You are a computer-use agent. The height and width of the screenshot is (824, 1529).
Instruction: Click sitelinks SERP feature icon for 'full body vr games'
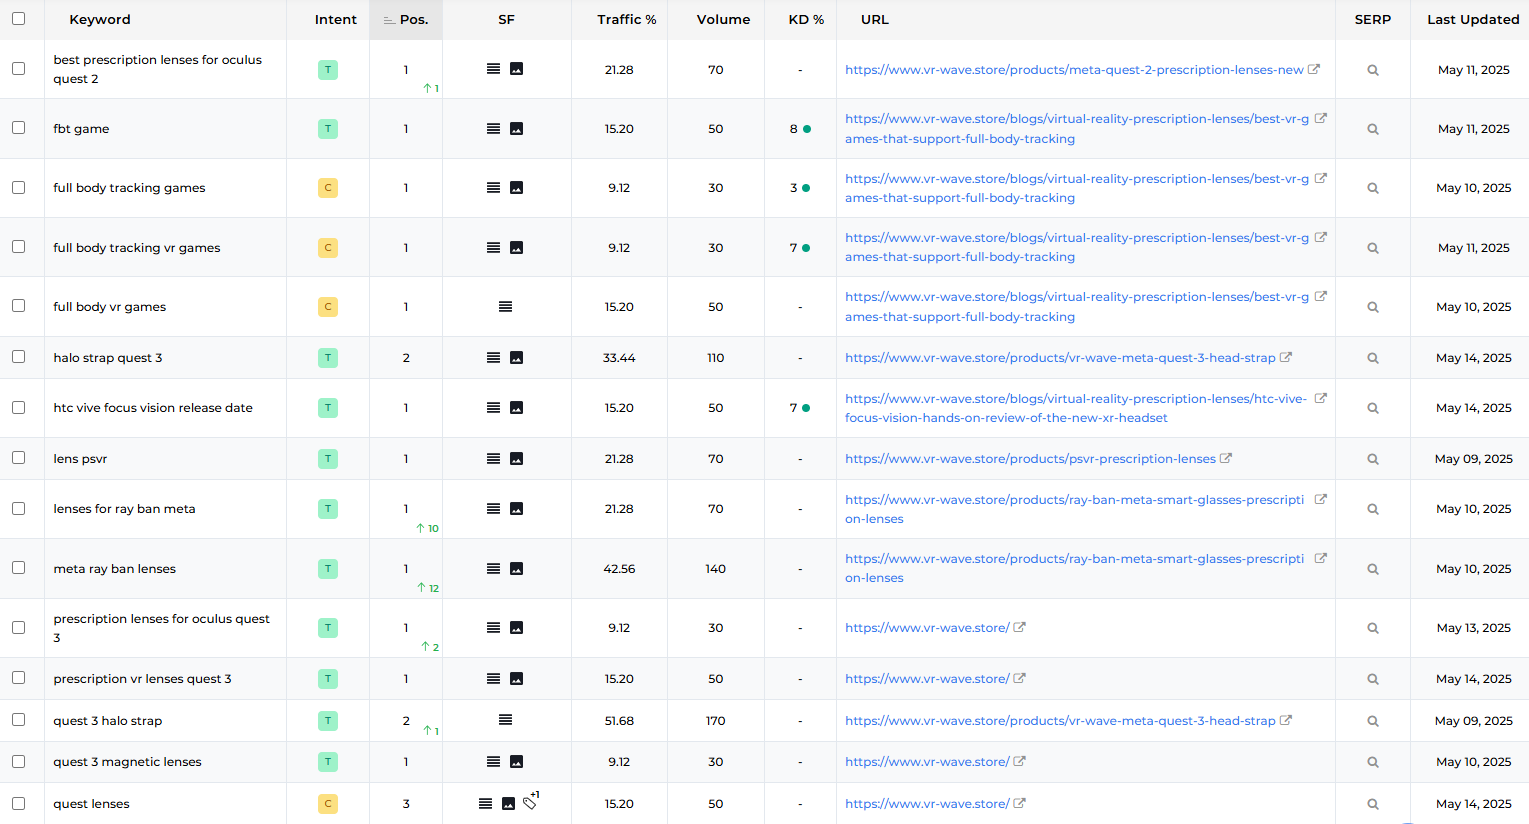pos(505,307)
